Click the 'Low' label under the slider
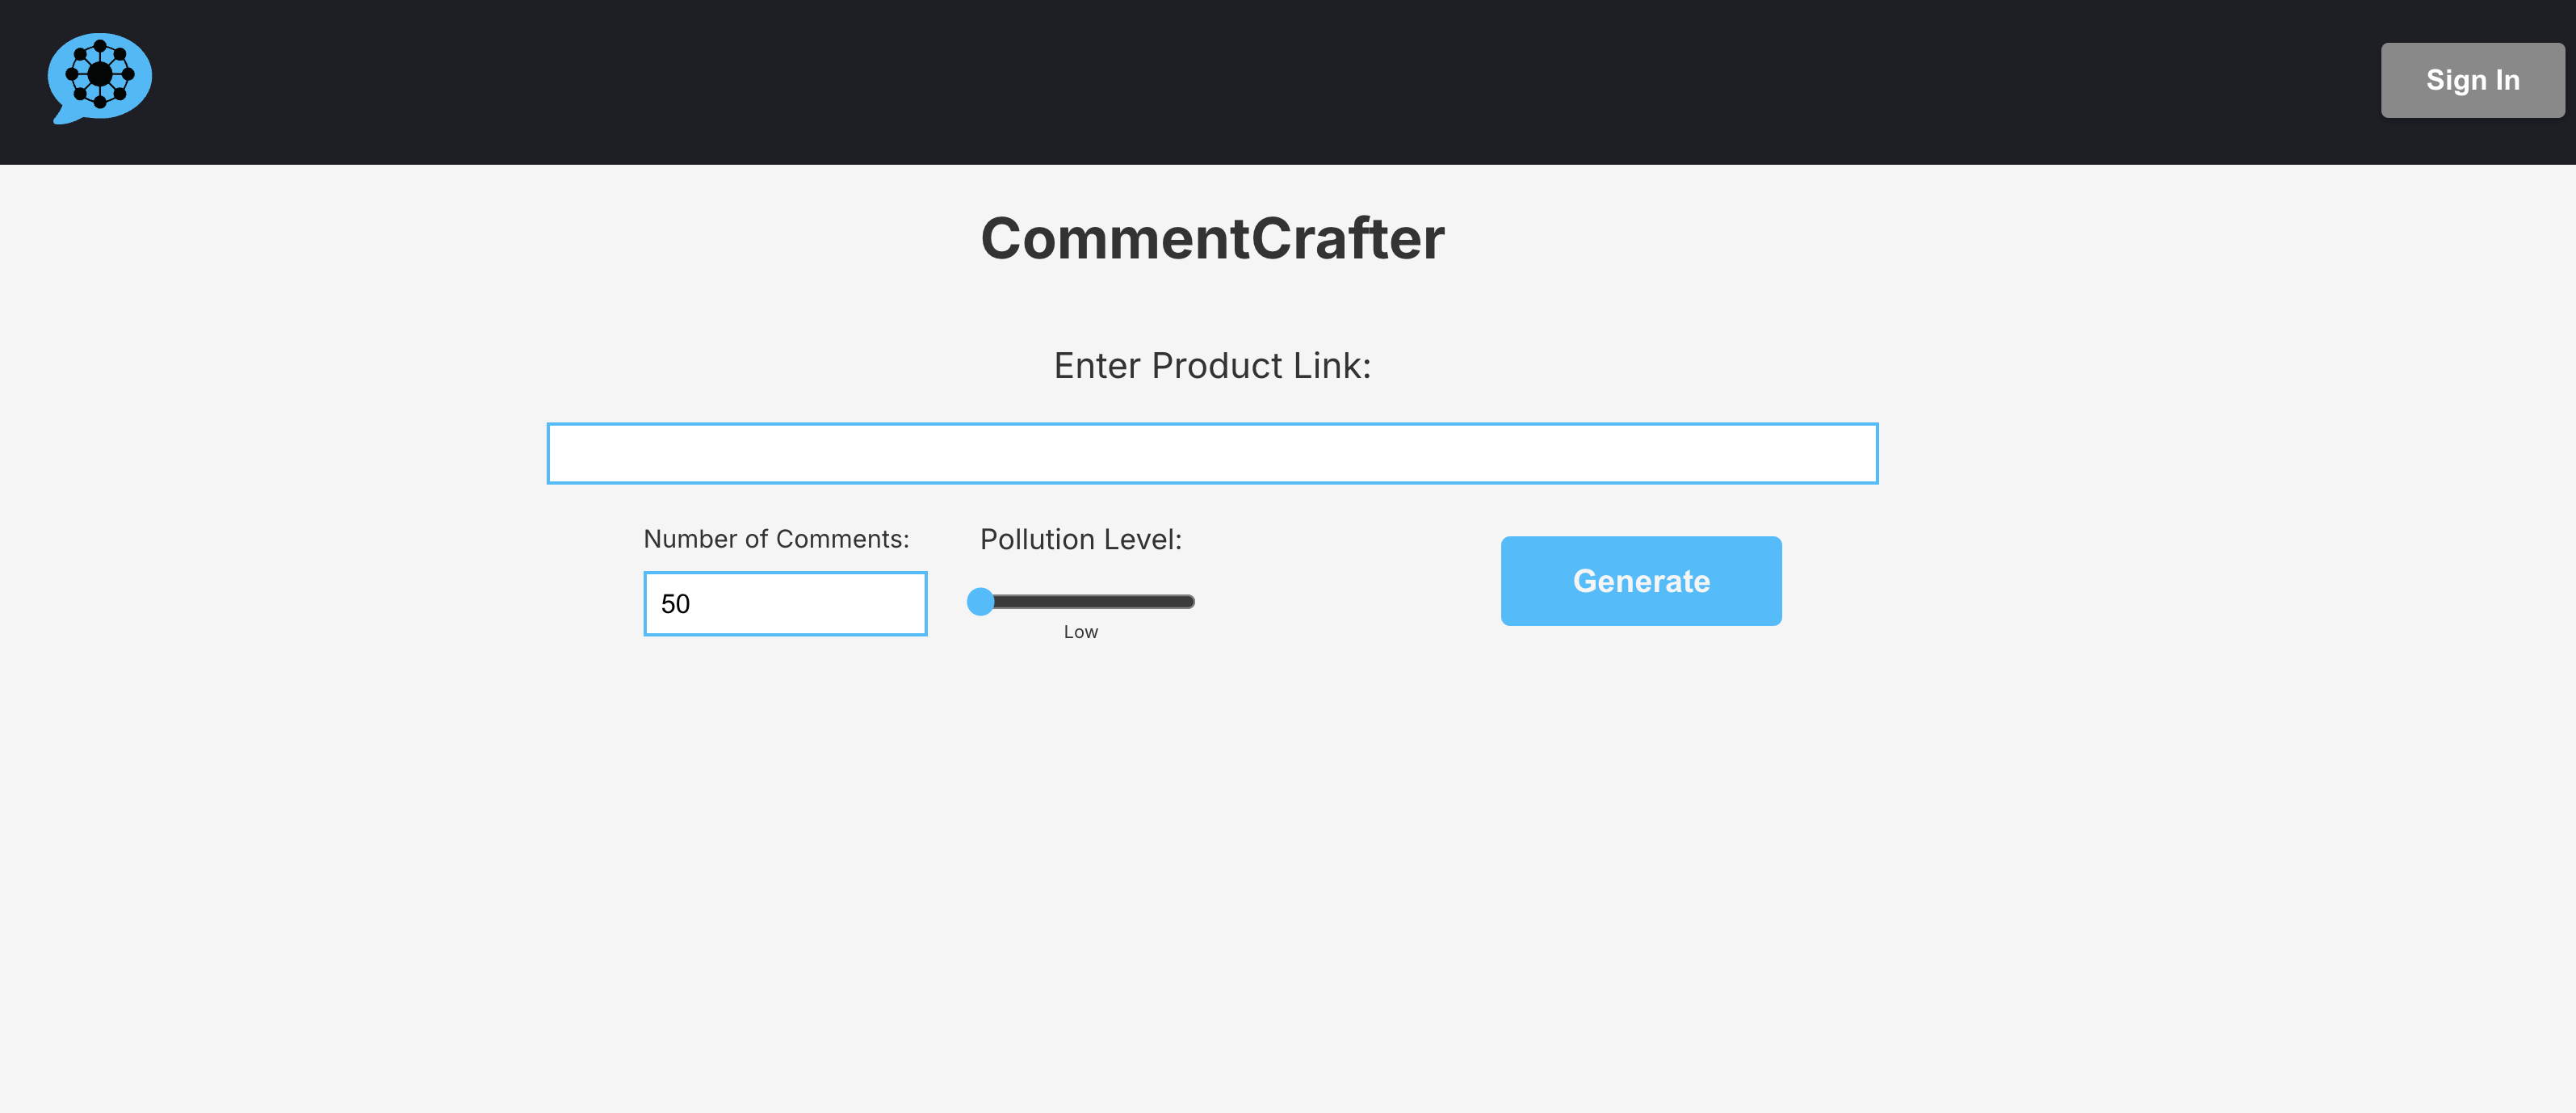The width and height of the screenshot is (2576, 1113). point(1081,632)
